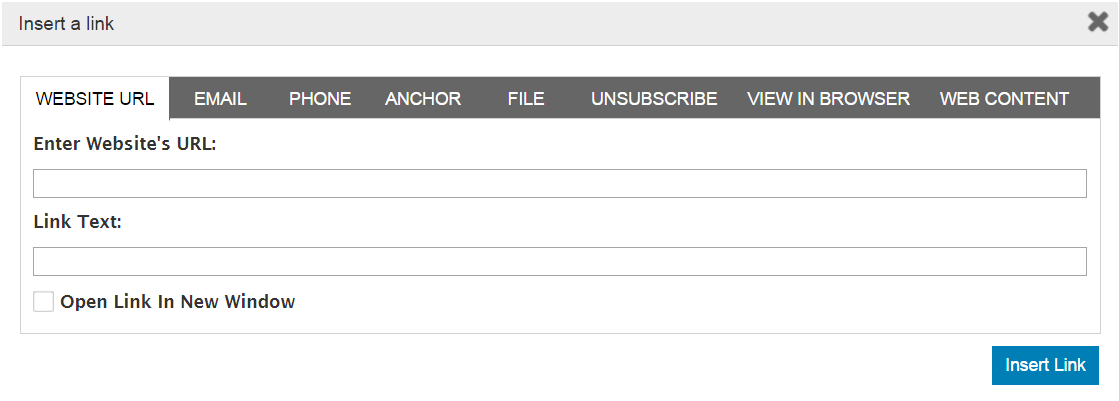This screenshot has height=401, width=1119.
Task: Open the Unsubscribe tab
Action: [x=654, y=99]
